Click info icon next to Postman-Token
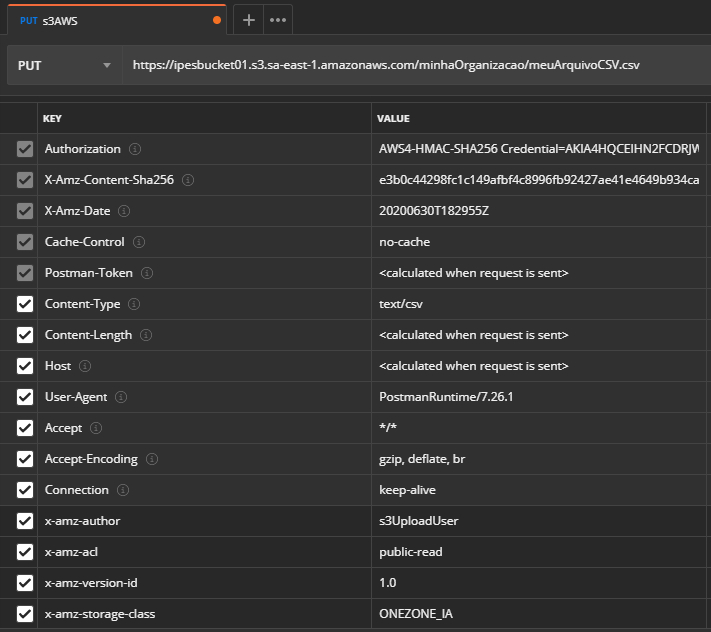The image size is (711, 632). coord(148,273)
